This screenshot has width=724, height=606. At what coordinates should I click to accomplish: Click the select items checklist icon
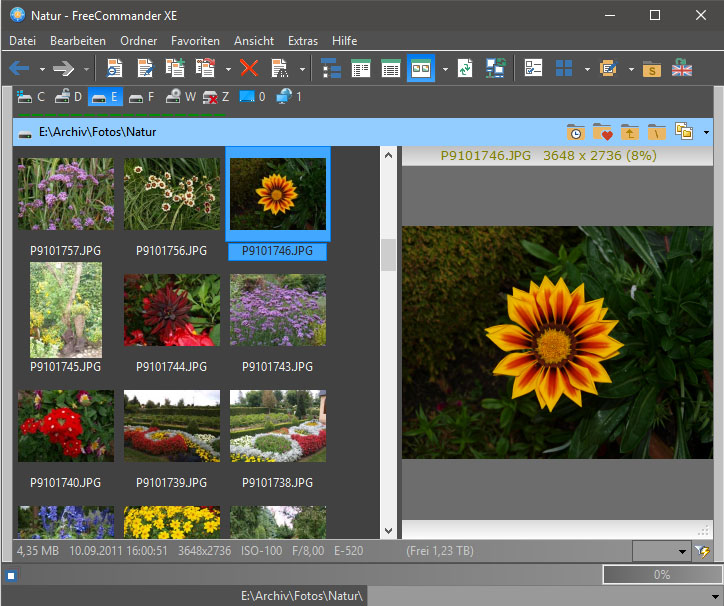(x=533, y=68)
